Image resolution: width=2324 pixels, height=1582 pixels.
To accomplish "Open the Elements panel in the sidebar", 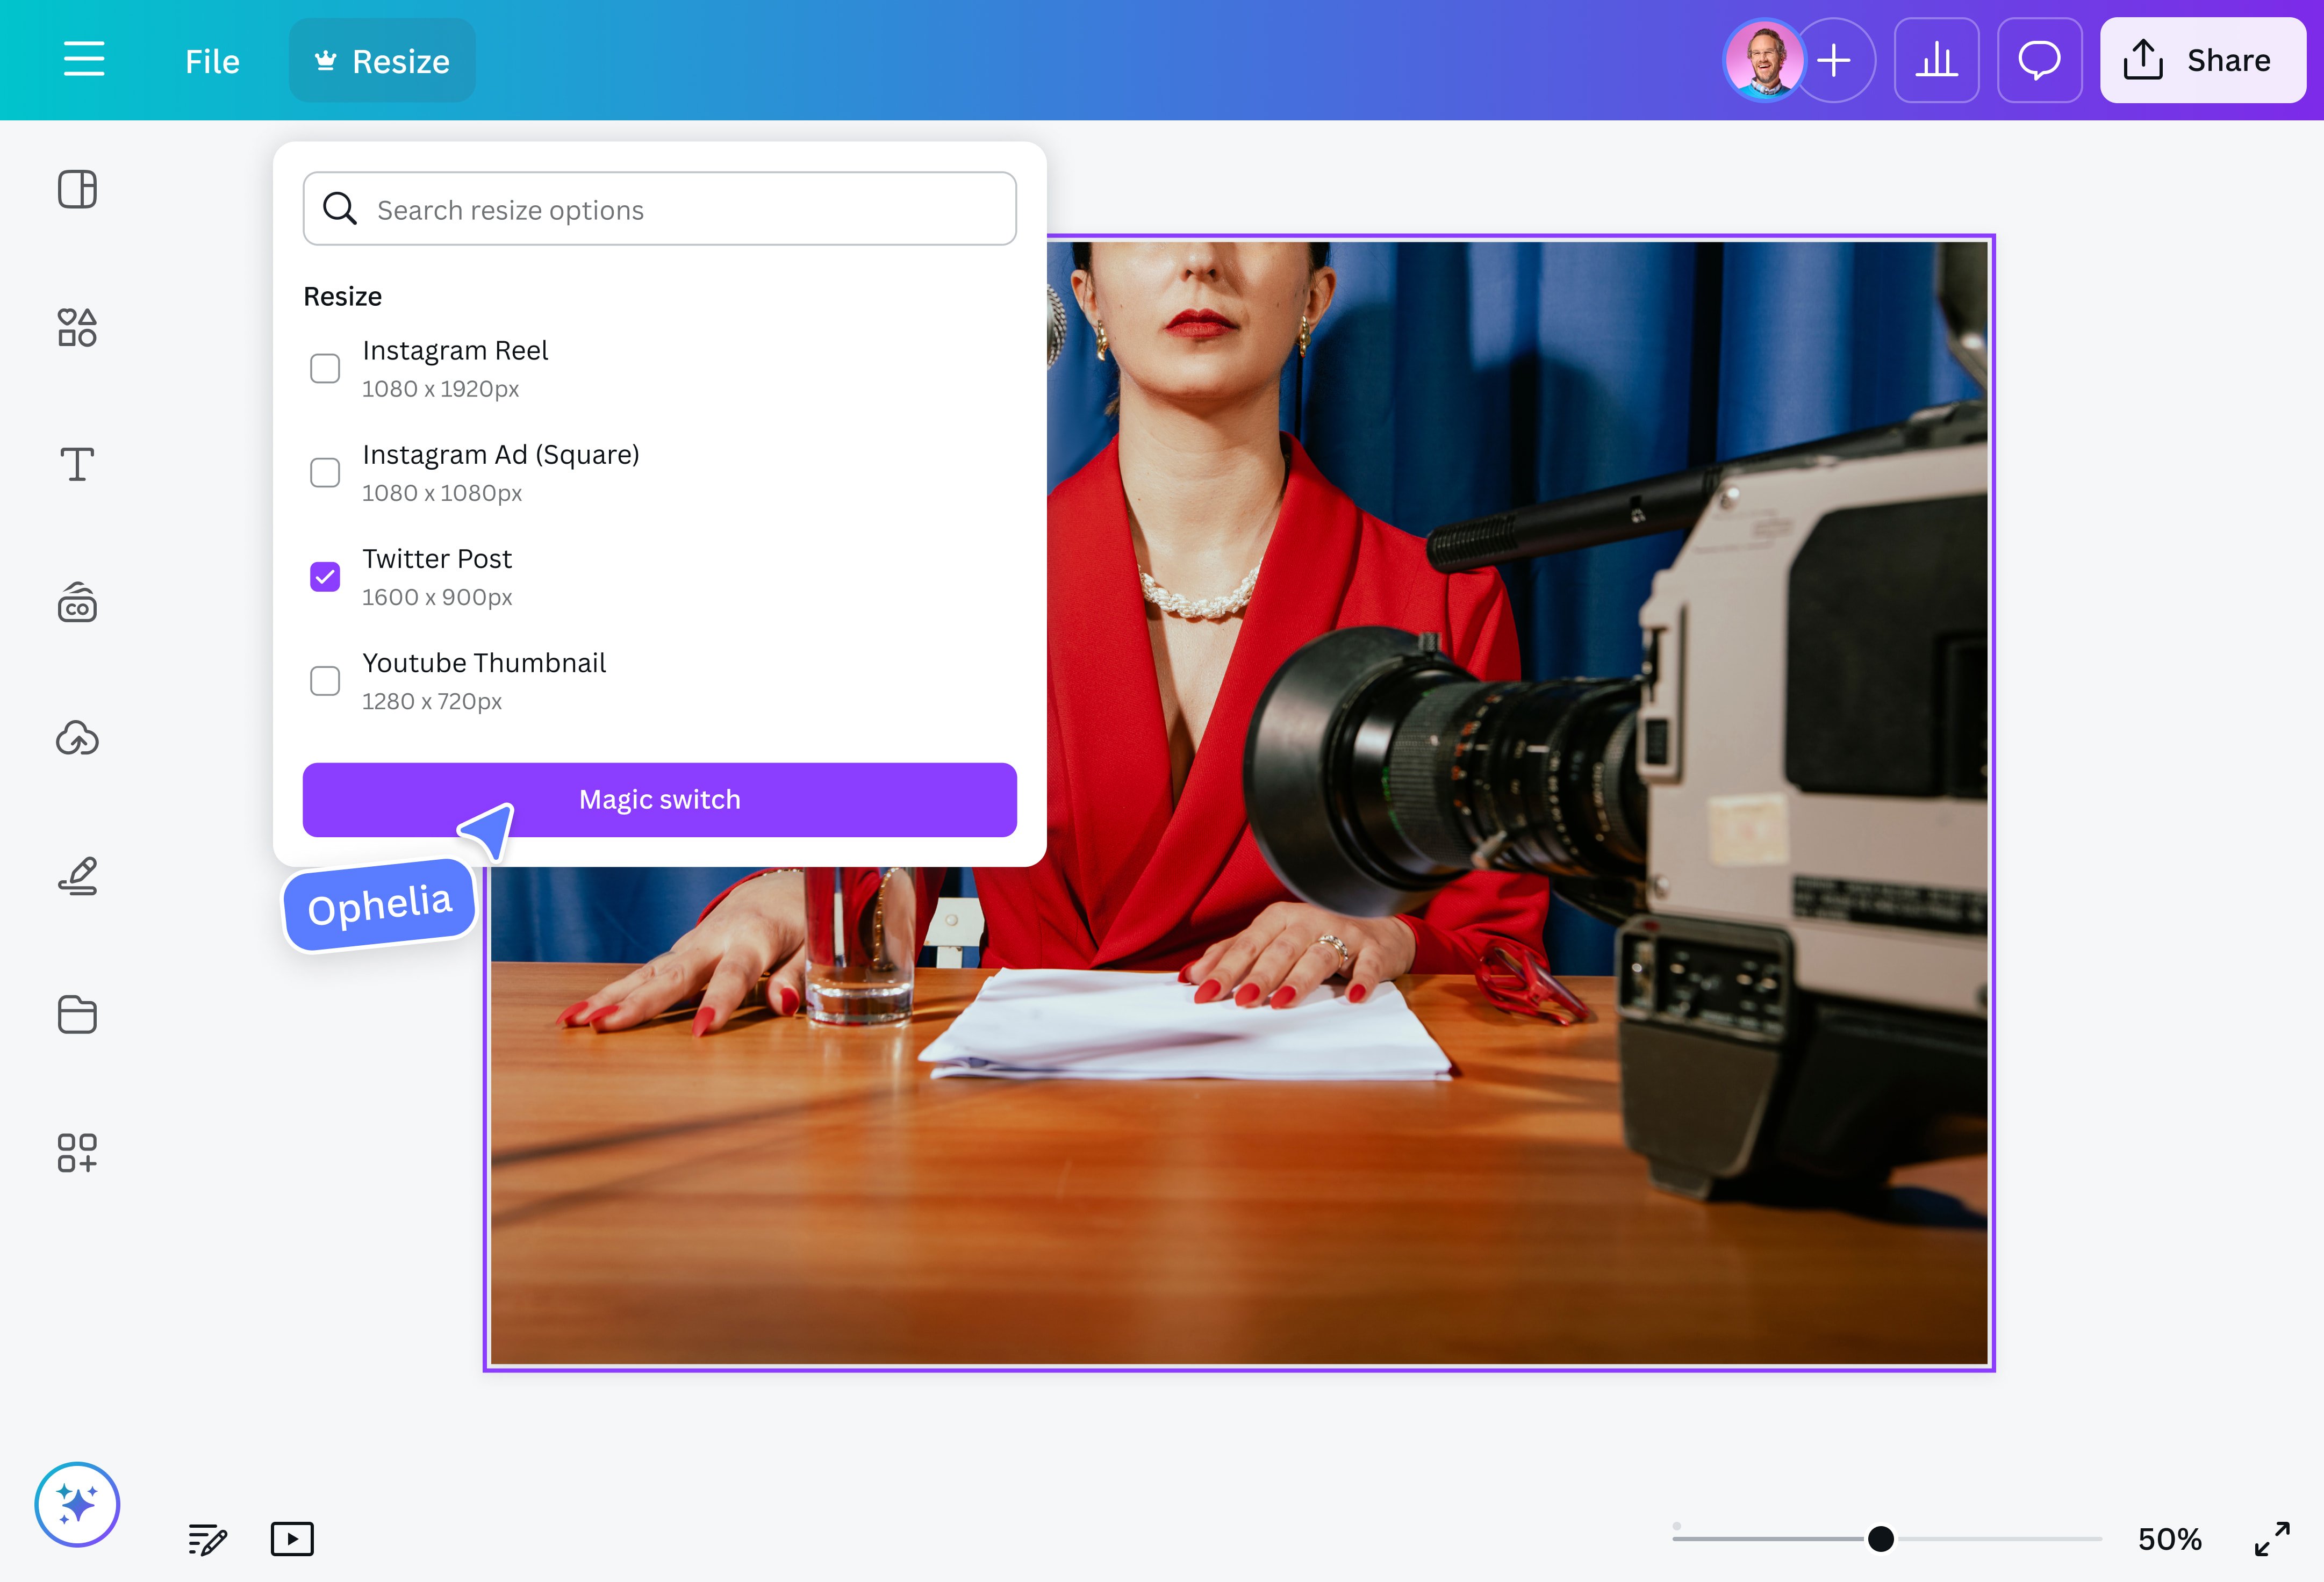I will pyautogui.click(x=77, y=327).
